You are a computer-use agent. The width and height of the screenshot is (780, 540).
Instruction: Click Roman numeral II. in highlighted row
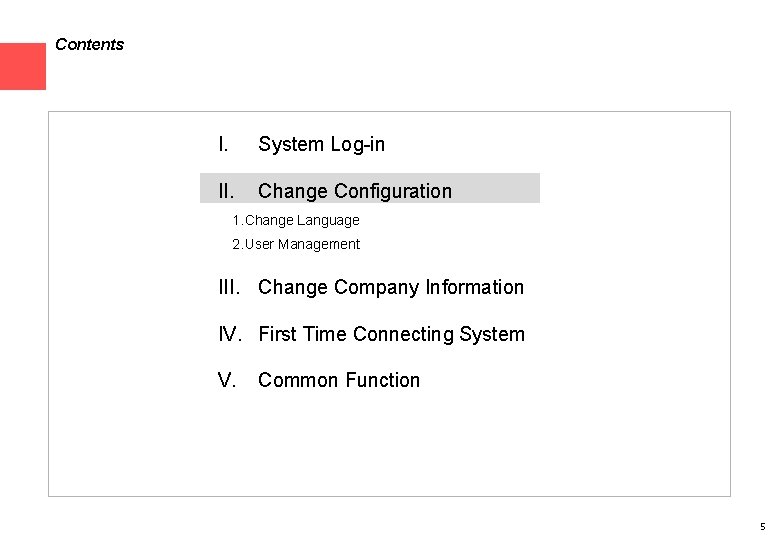226,191
